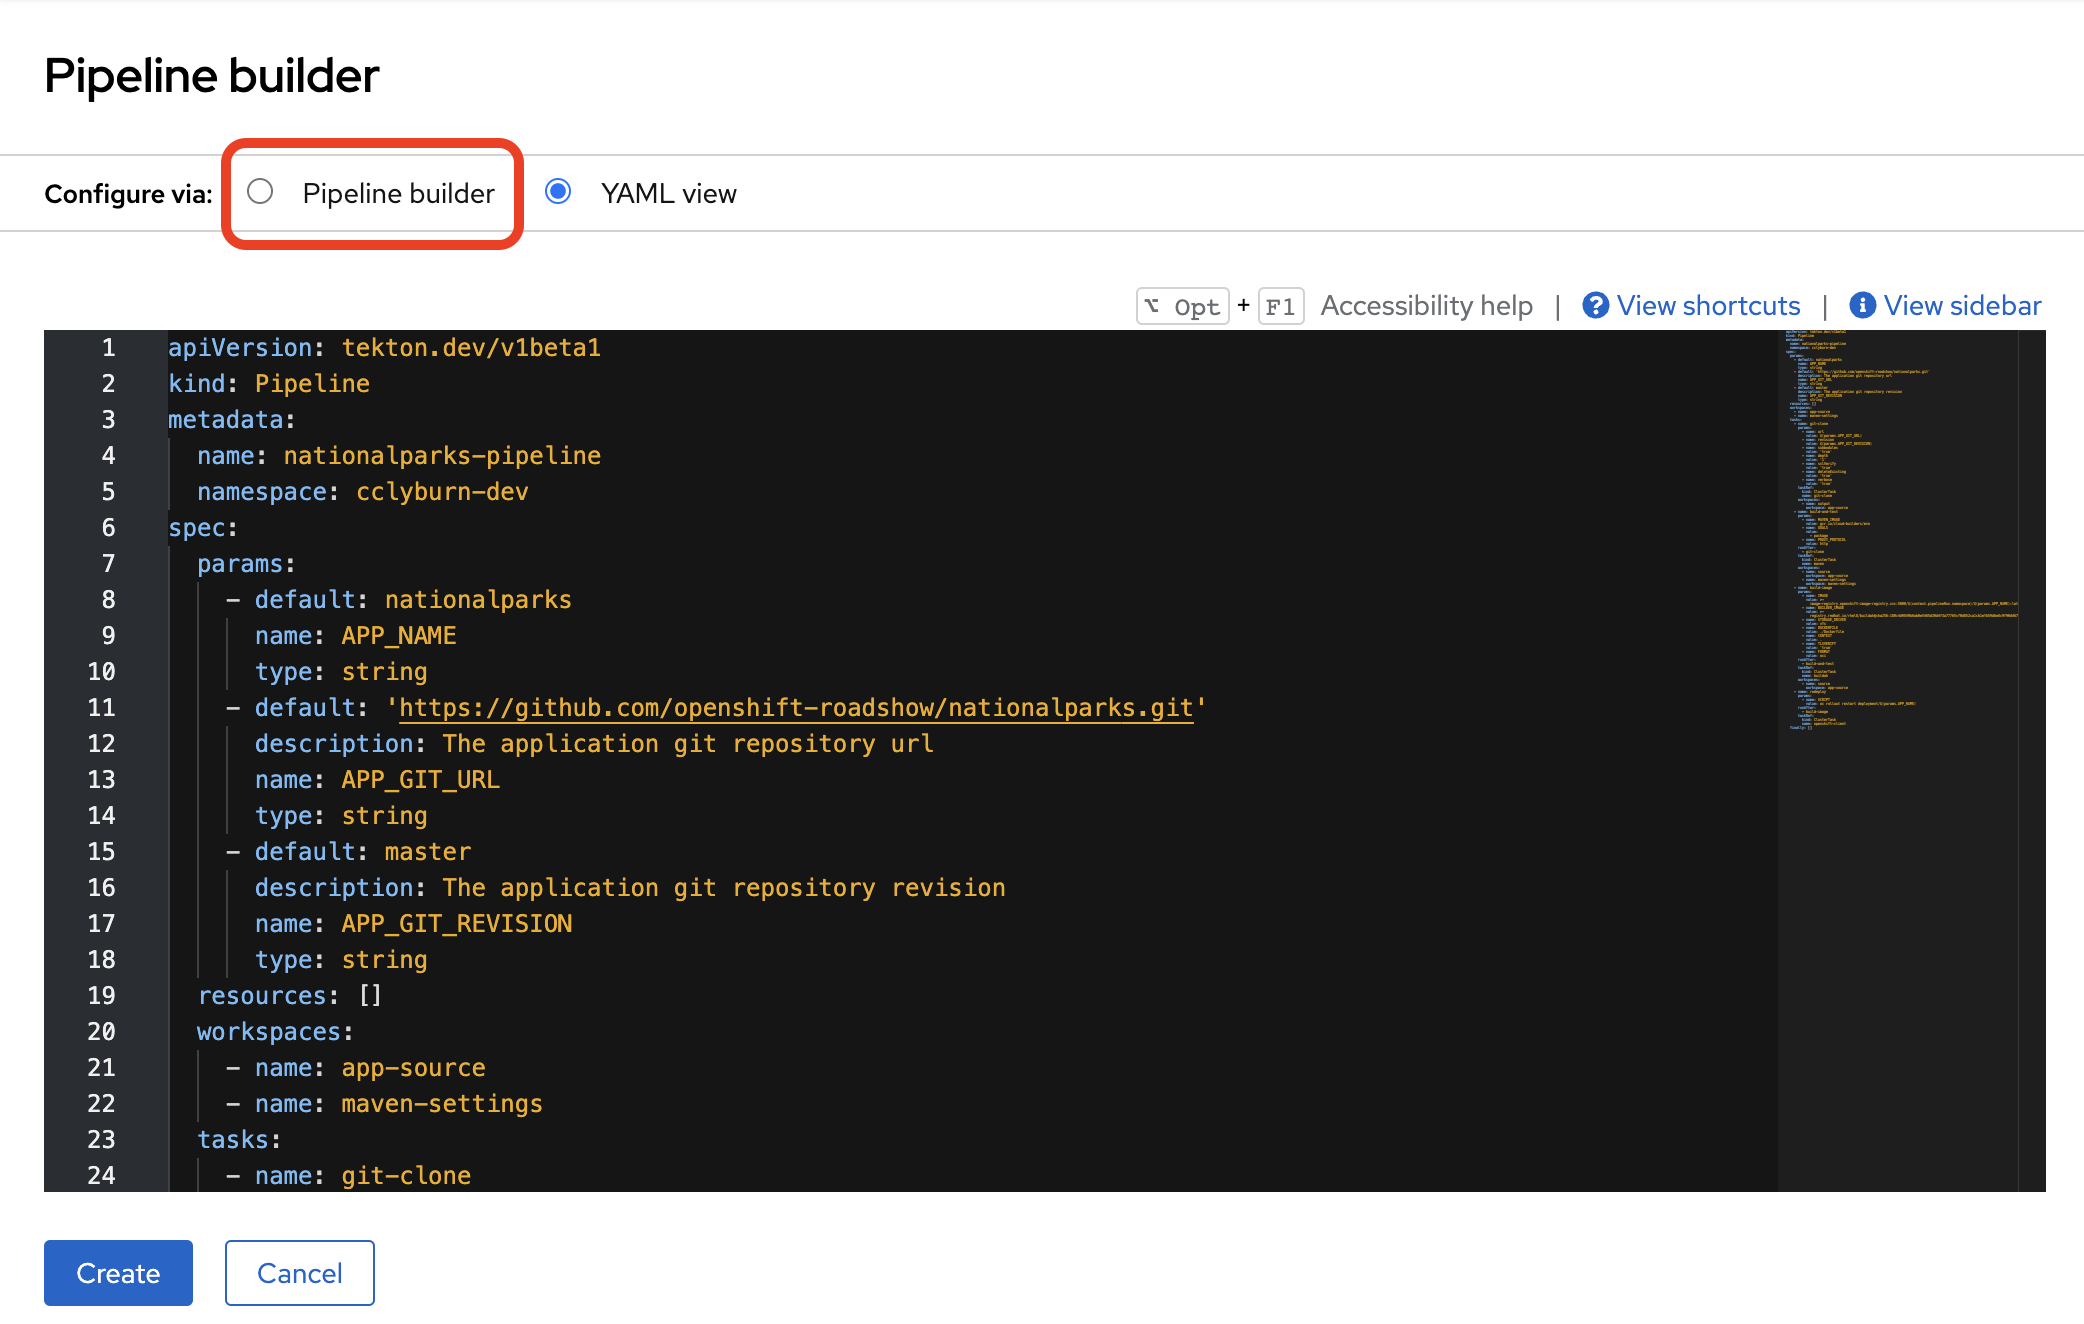This screenshot has width=2084, height=1324.
Task: Click the Accessibility help text
Action: coord(1426,306)
